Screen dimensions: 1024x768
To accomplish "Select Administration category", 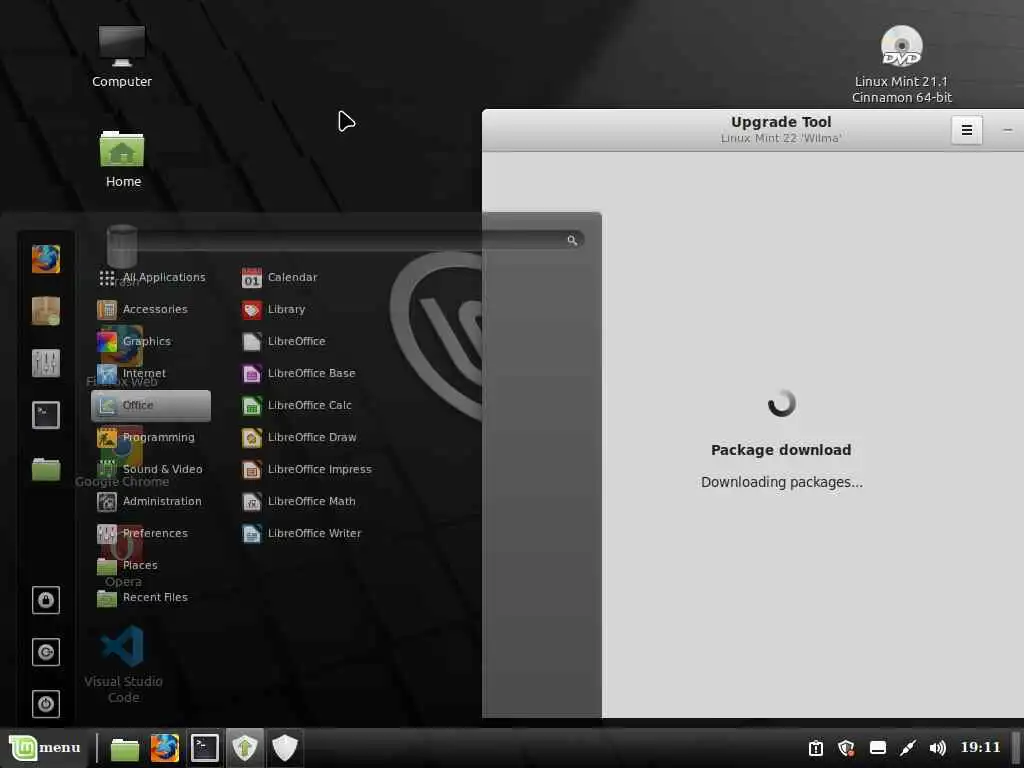I will tap(149, 502).
